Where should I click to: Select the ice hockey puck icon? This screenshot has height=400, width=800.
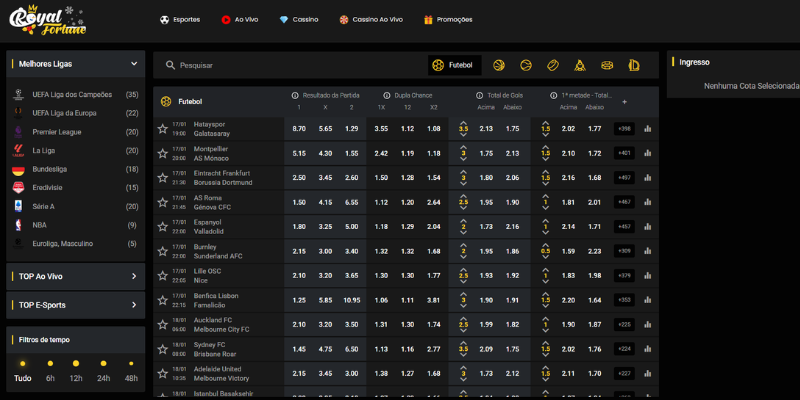607,65
